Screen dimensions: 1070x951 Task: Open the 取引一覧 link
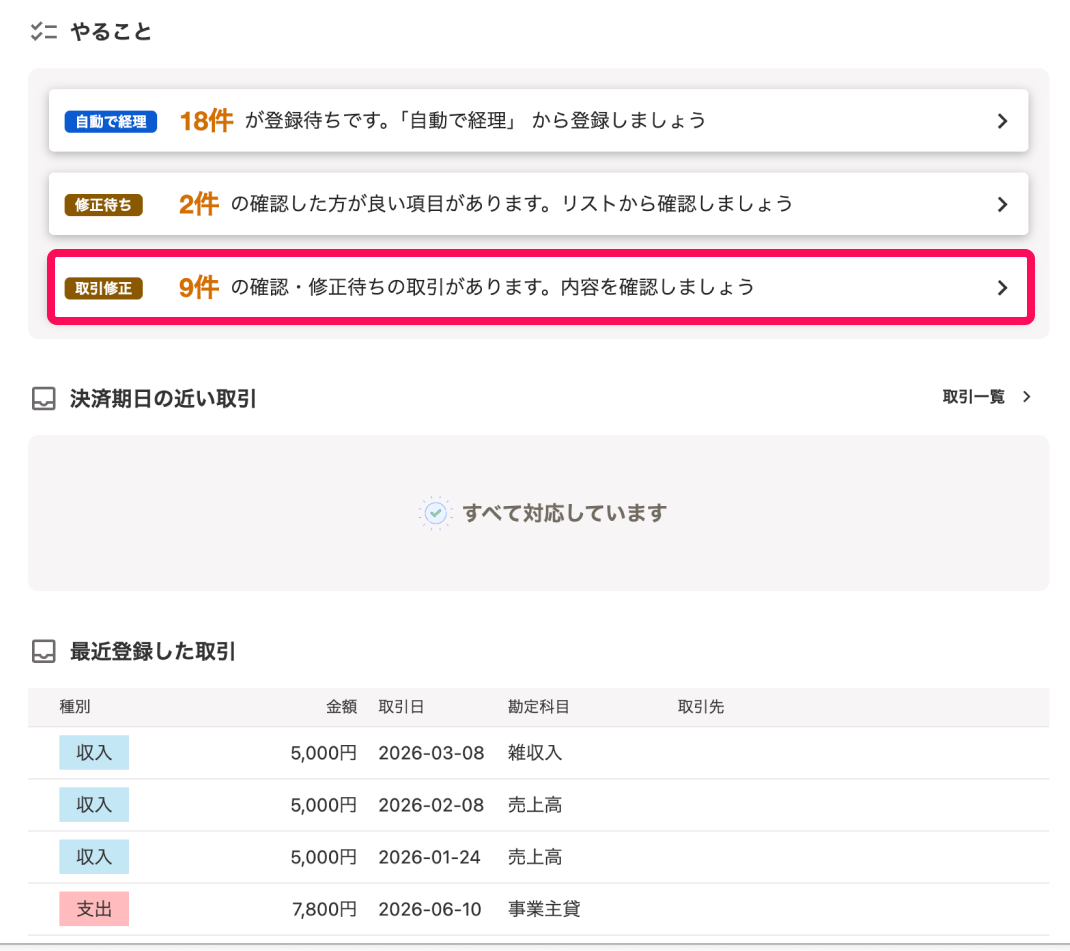[974, 397]
